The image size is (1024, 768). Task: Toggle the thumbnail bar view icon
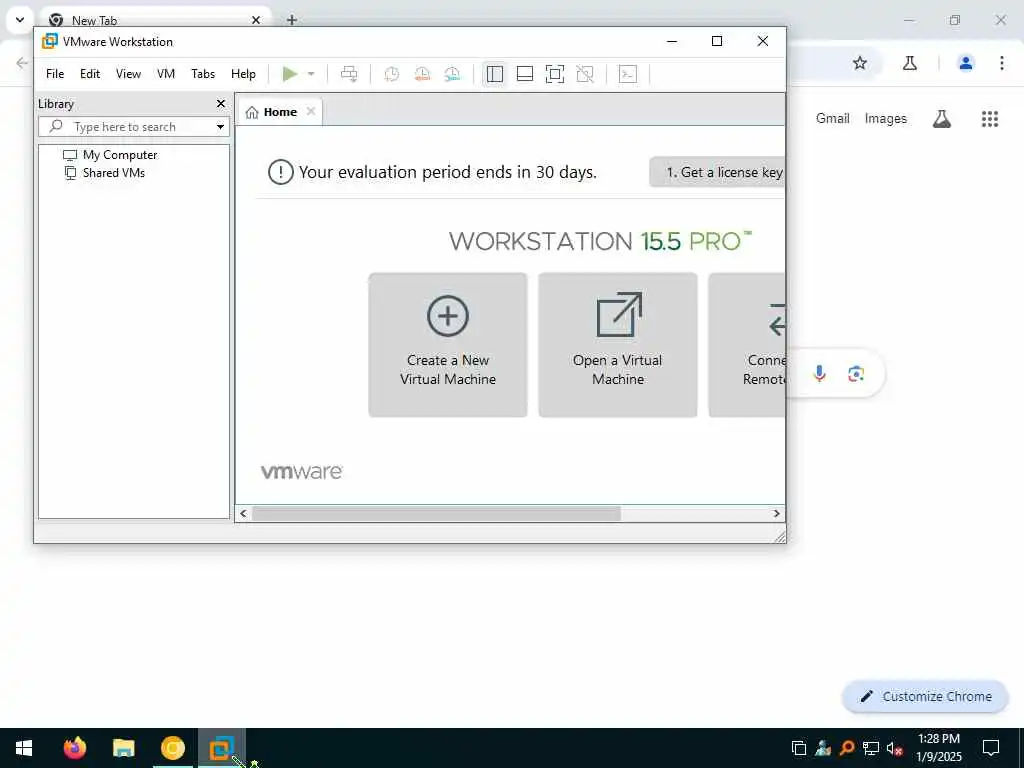coord(524,74)
